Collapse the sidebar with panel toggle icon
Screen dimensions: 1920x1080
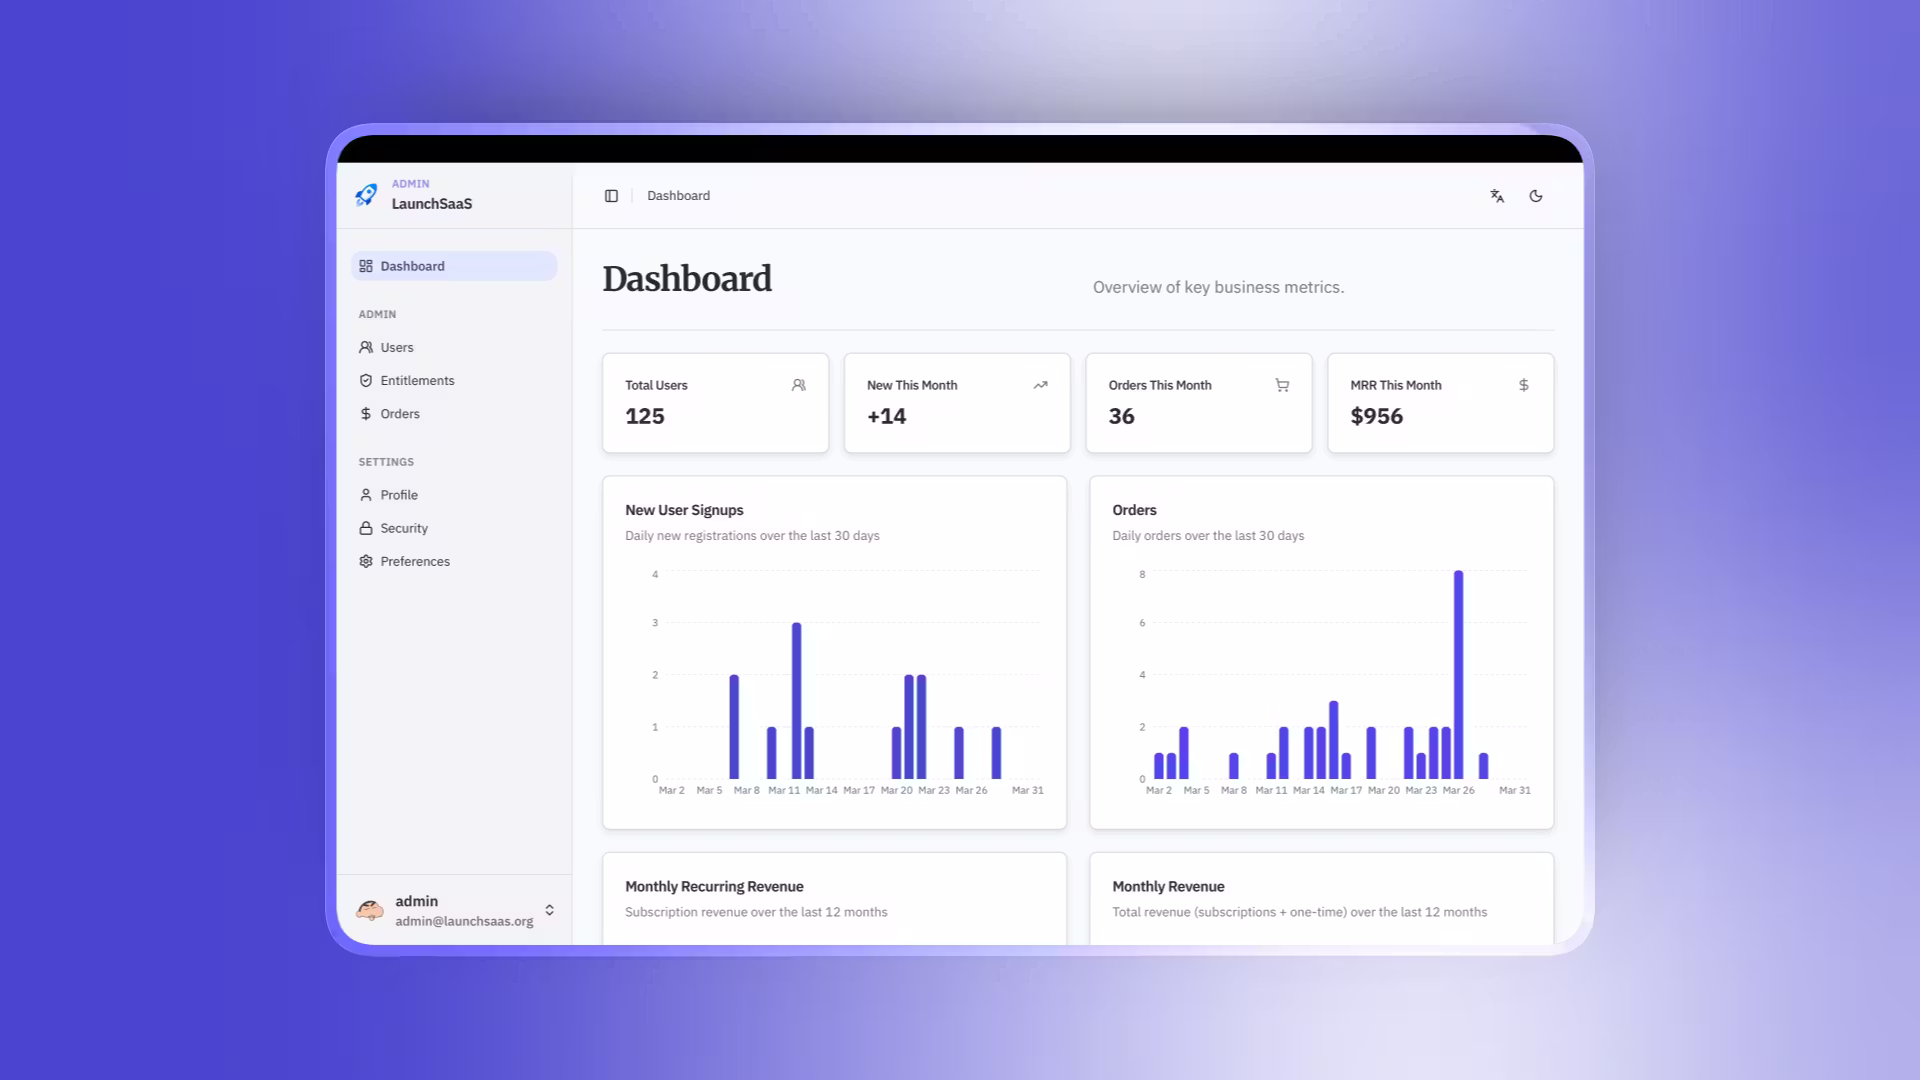coord(611,195)
